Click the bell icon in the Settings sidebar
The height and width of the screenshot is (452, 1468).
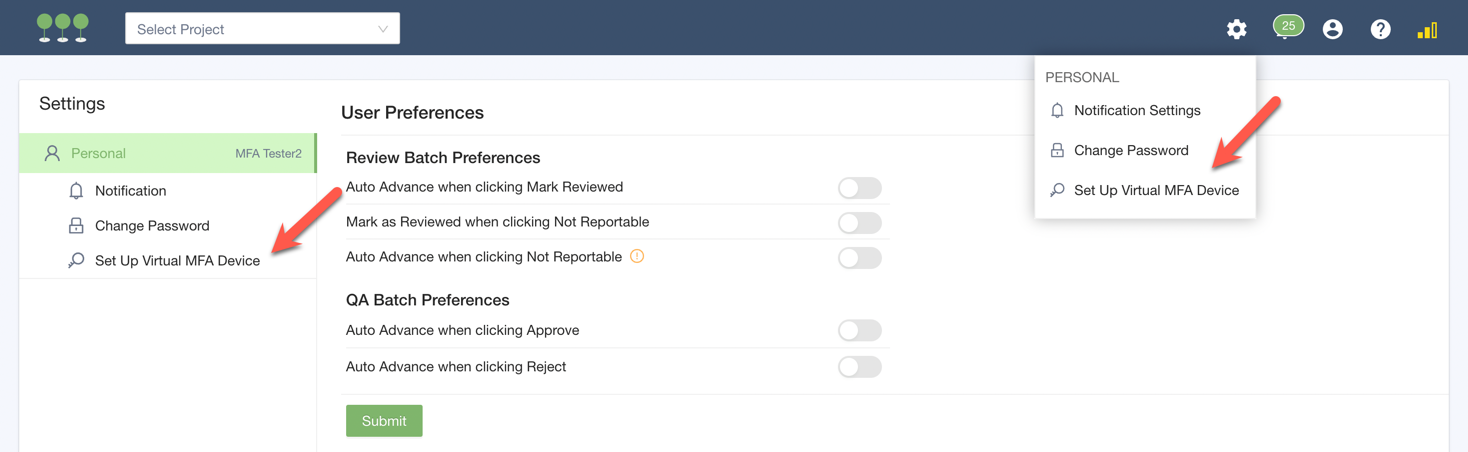(76, 191)
